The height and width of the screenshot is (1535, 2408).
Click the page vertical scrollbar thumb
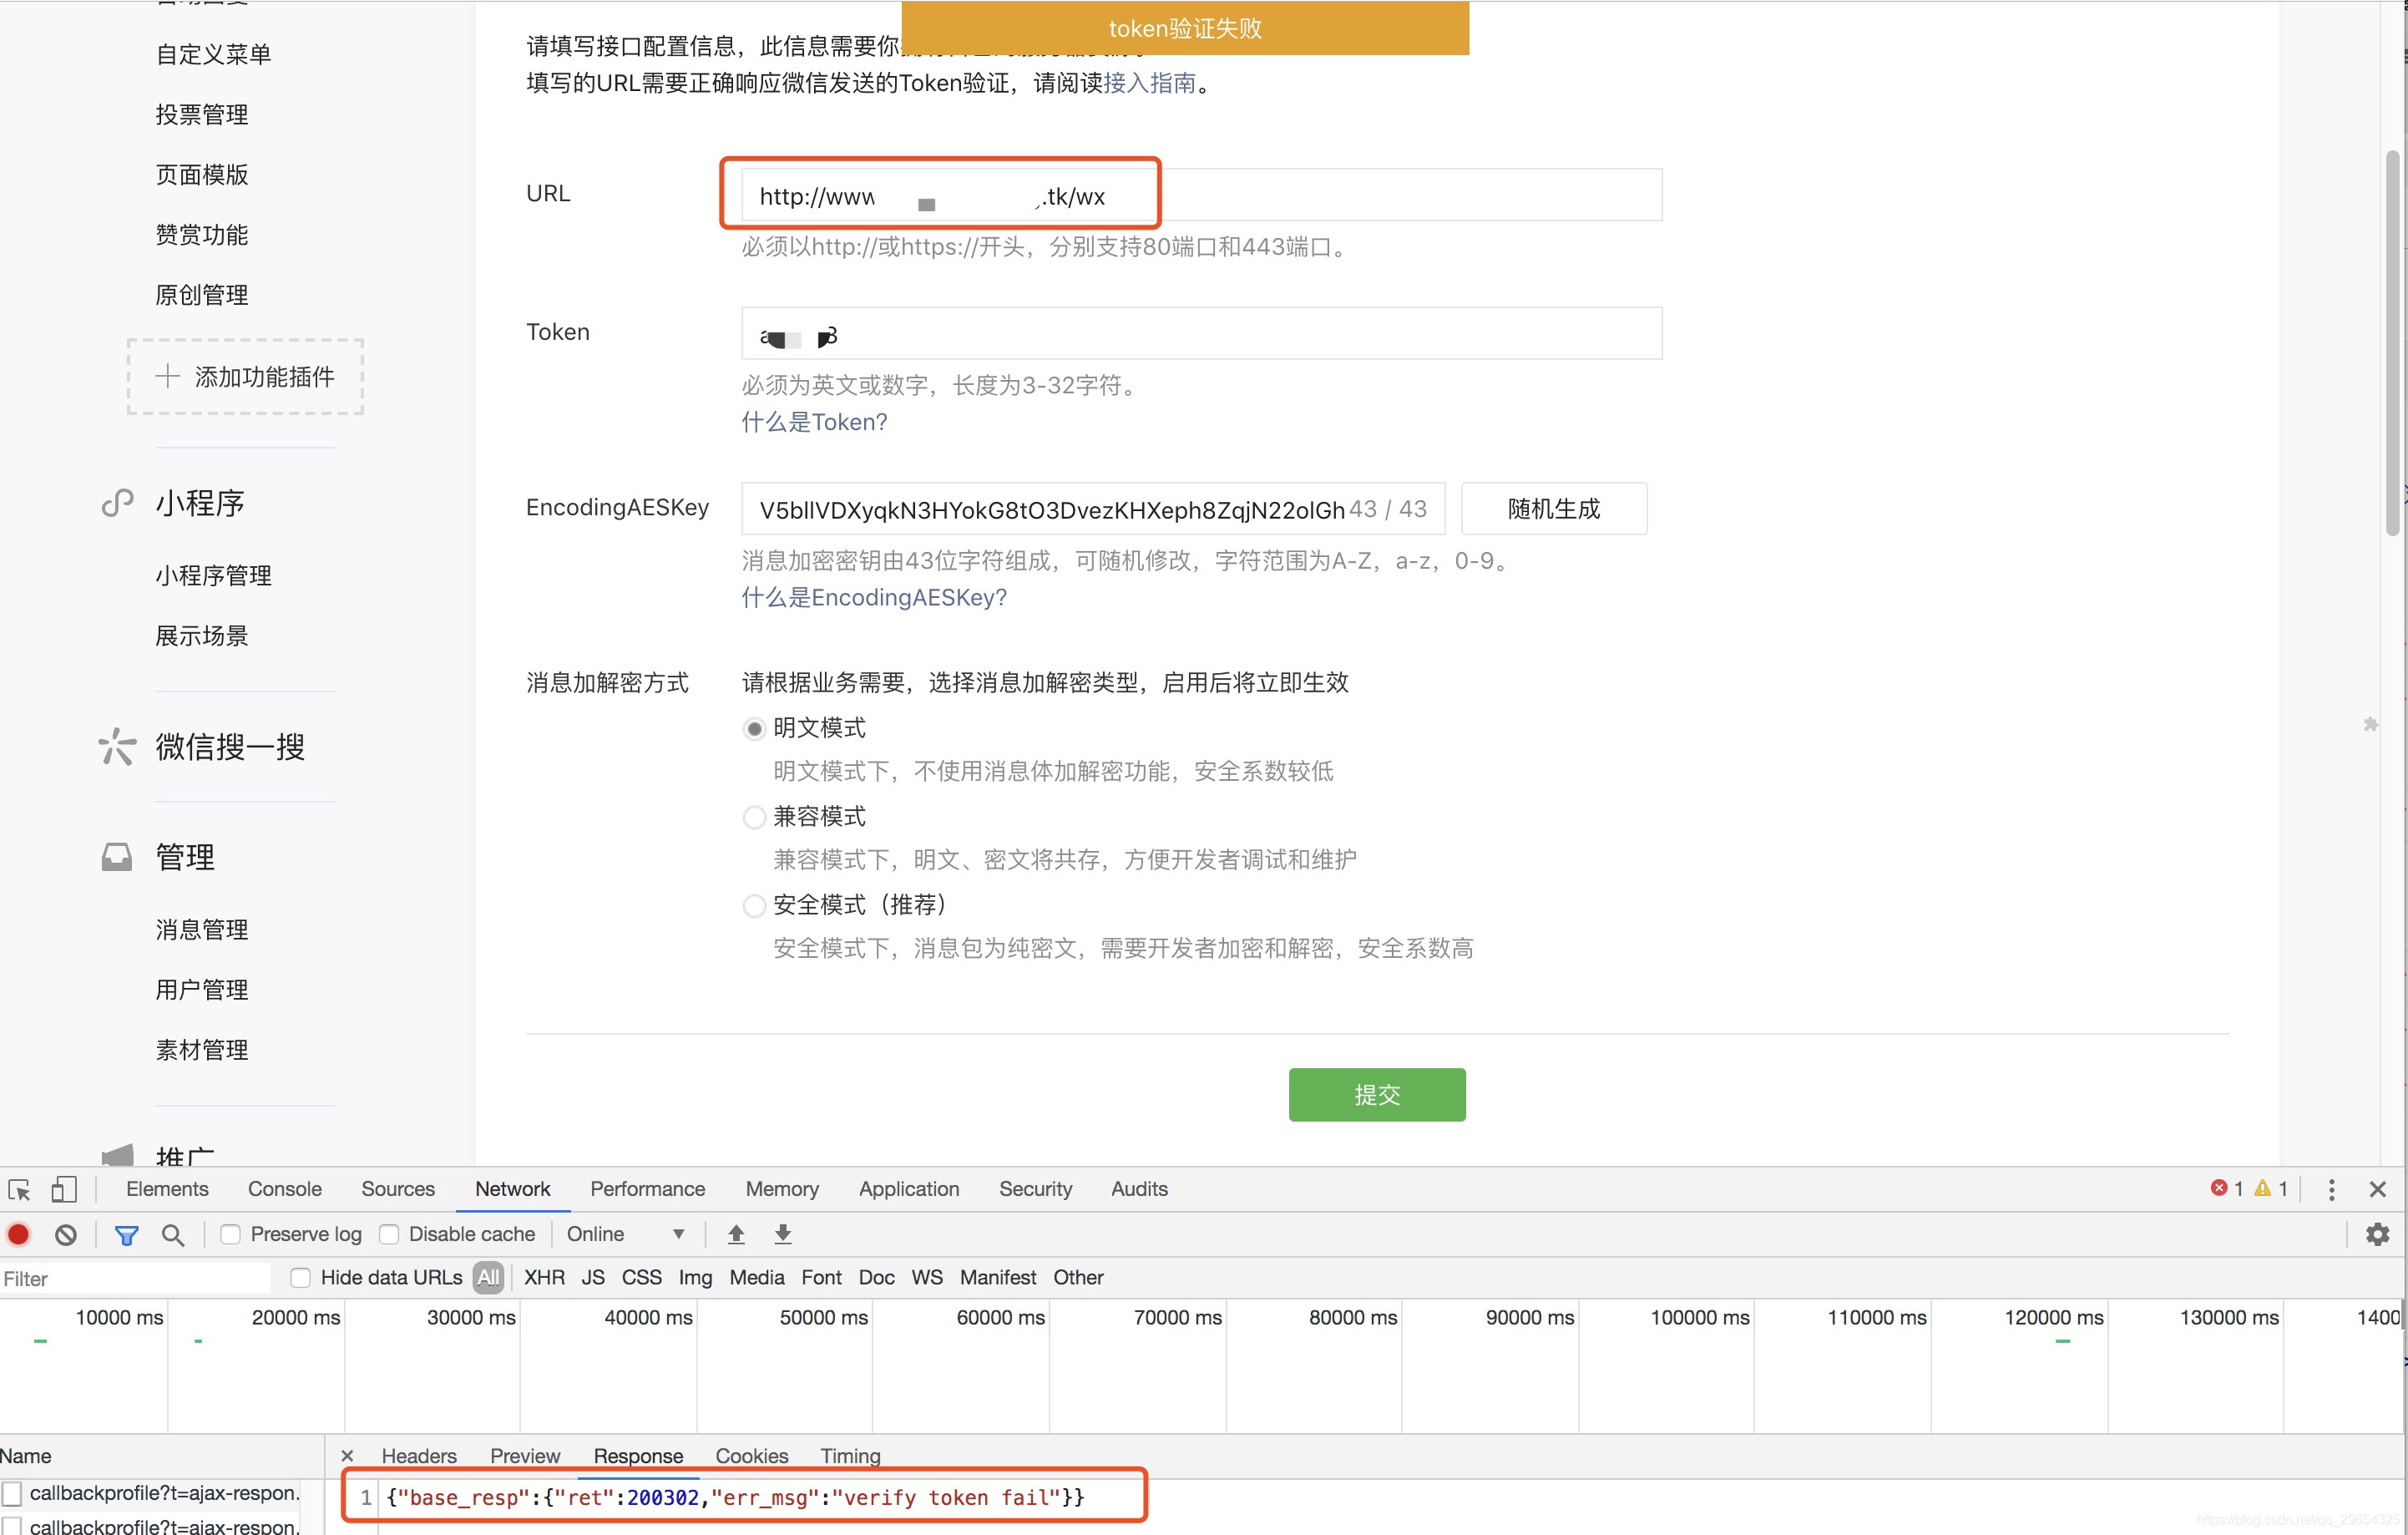pyautogui.click(x=2393, y=343)
